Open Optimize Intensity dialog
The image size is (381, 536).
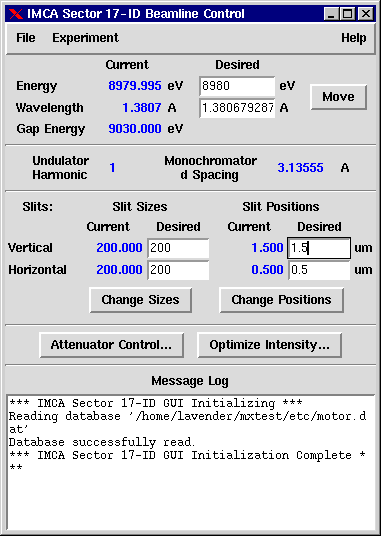click(x=270, y=345)
